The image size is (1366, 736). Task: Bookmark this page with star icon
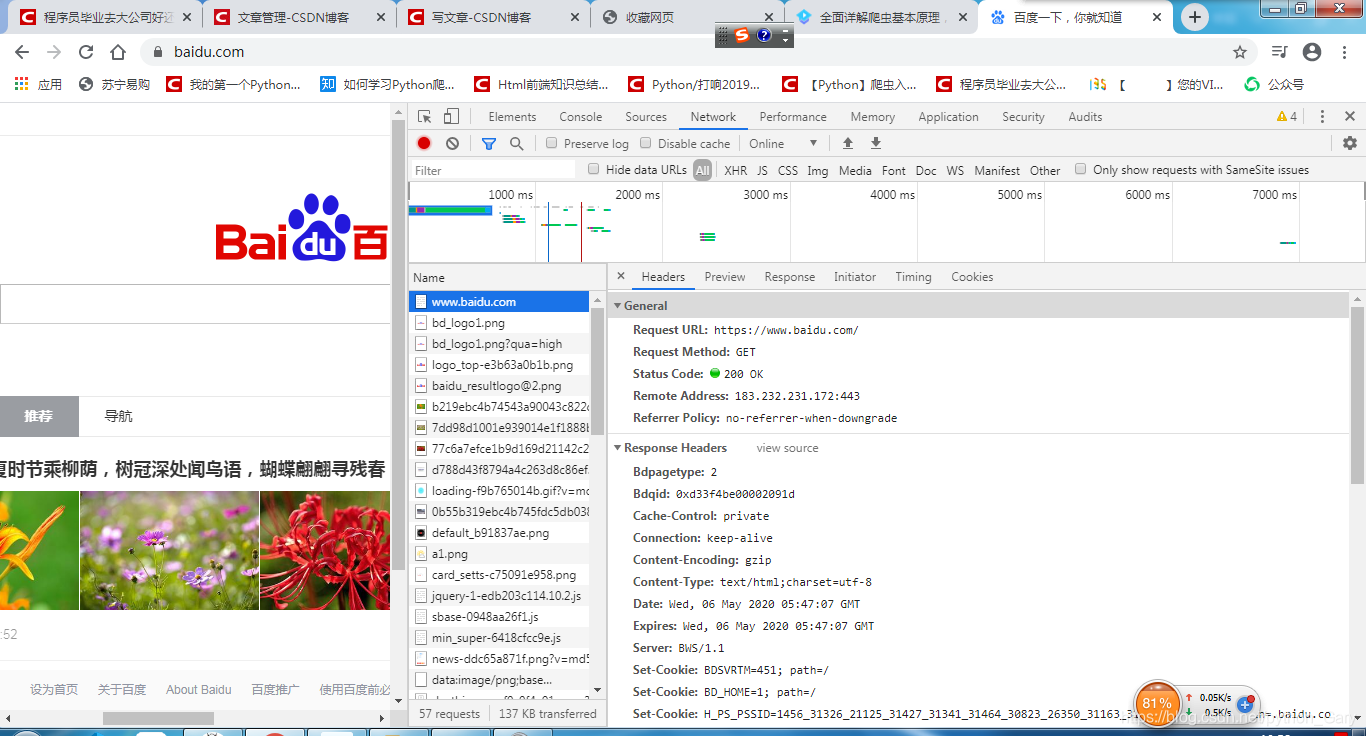tap(1240, 52)
